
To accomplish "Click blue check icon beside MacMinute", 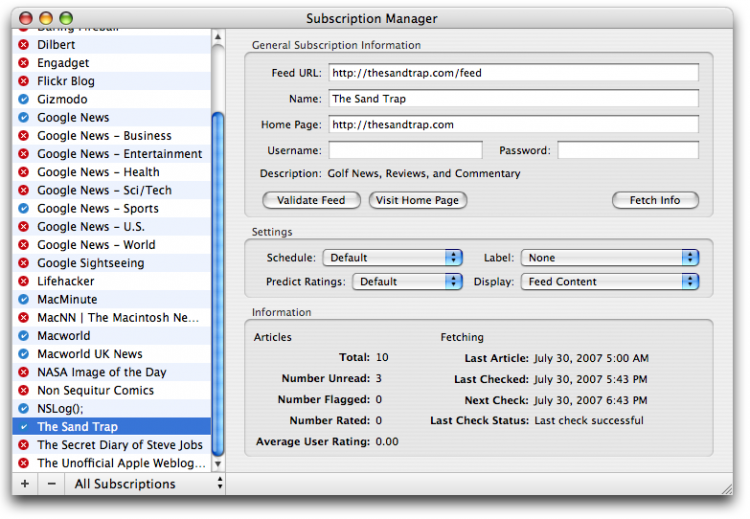I will click(23, 299).
